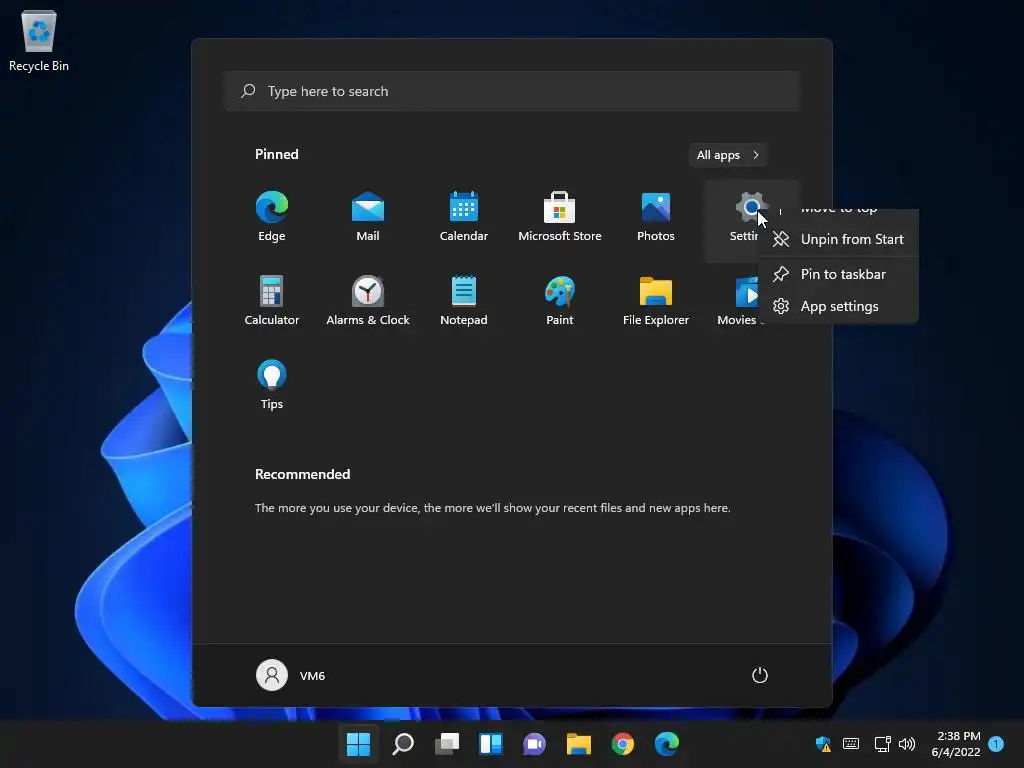
Task: Open the VM6 user account menu
Action: click(x=291, y=675)
